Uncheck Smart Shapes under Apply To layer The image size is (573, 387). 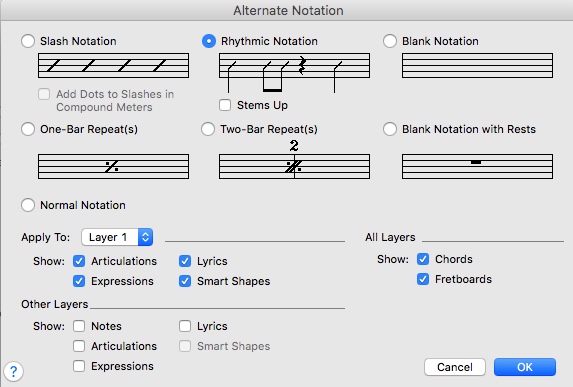[x=185, y=281]
